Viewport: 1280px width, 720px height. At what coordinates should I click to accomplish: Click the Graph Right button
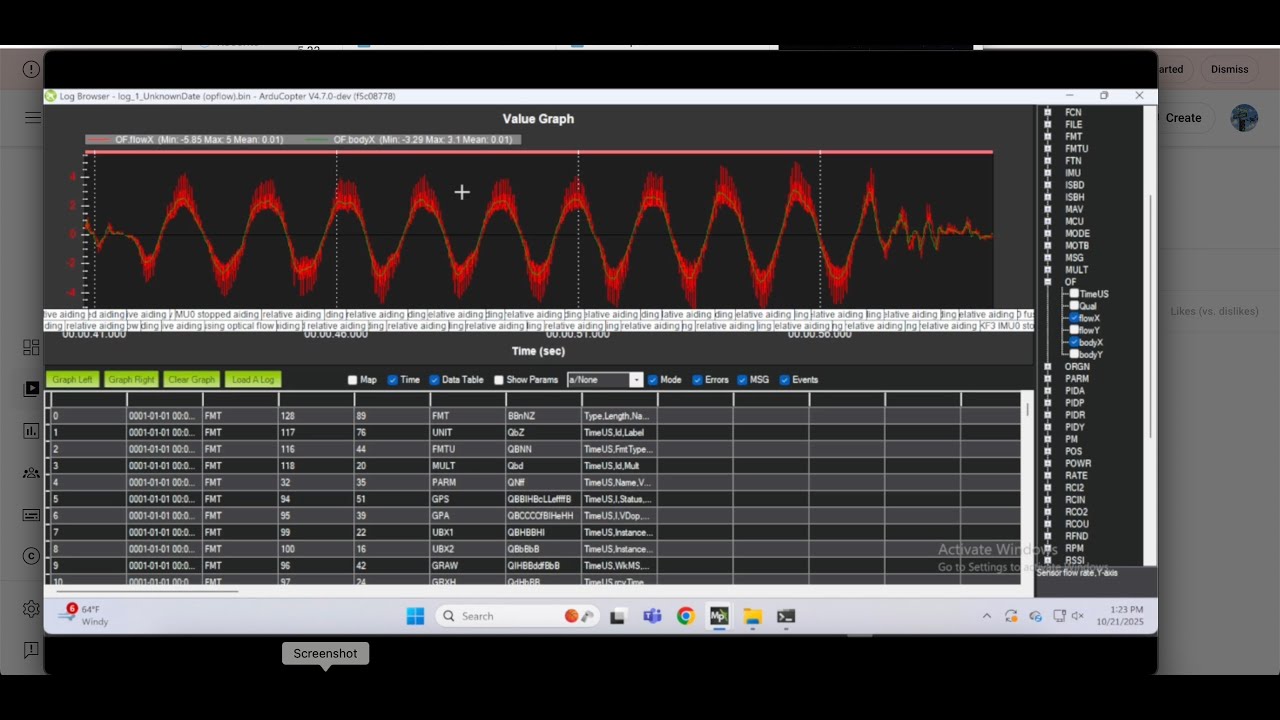131,380
